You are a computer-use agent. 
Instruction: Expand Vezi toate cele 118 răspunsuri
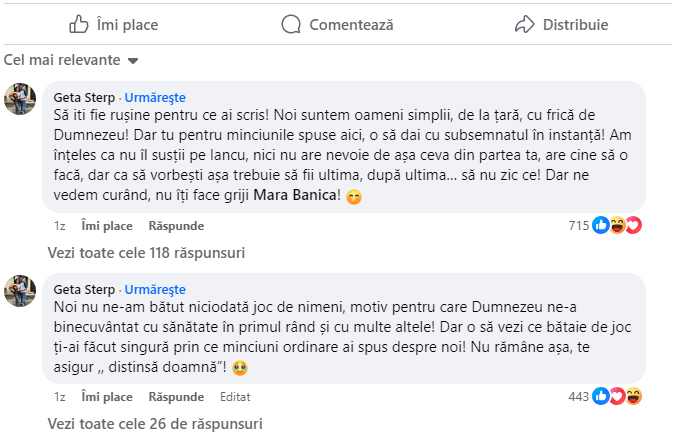(x=146, y=253)
